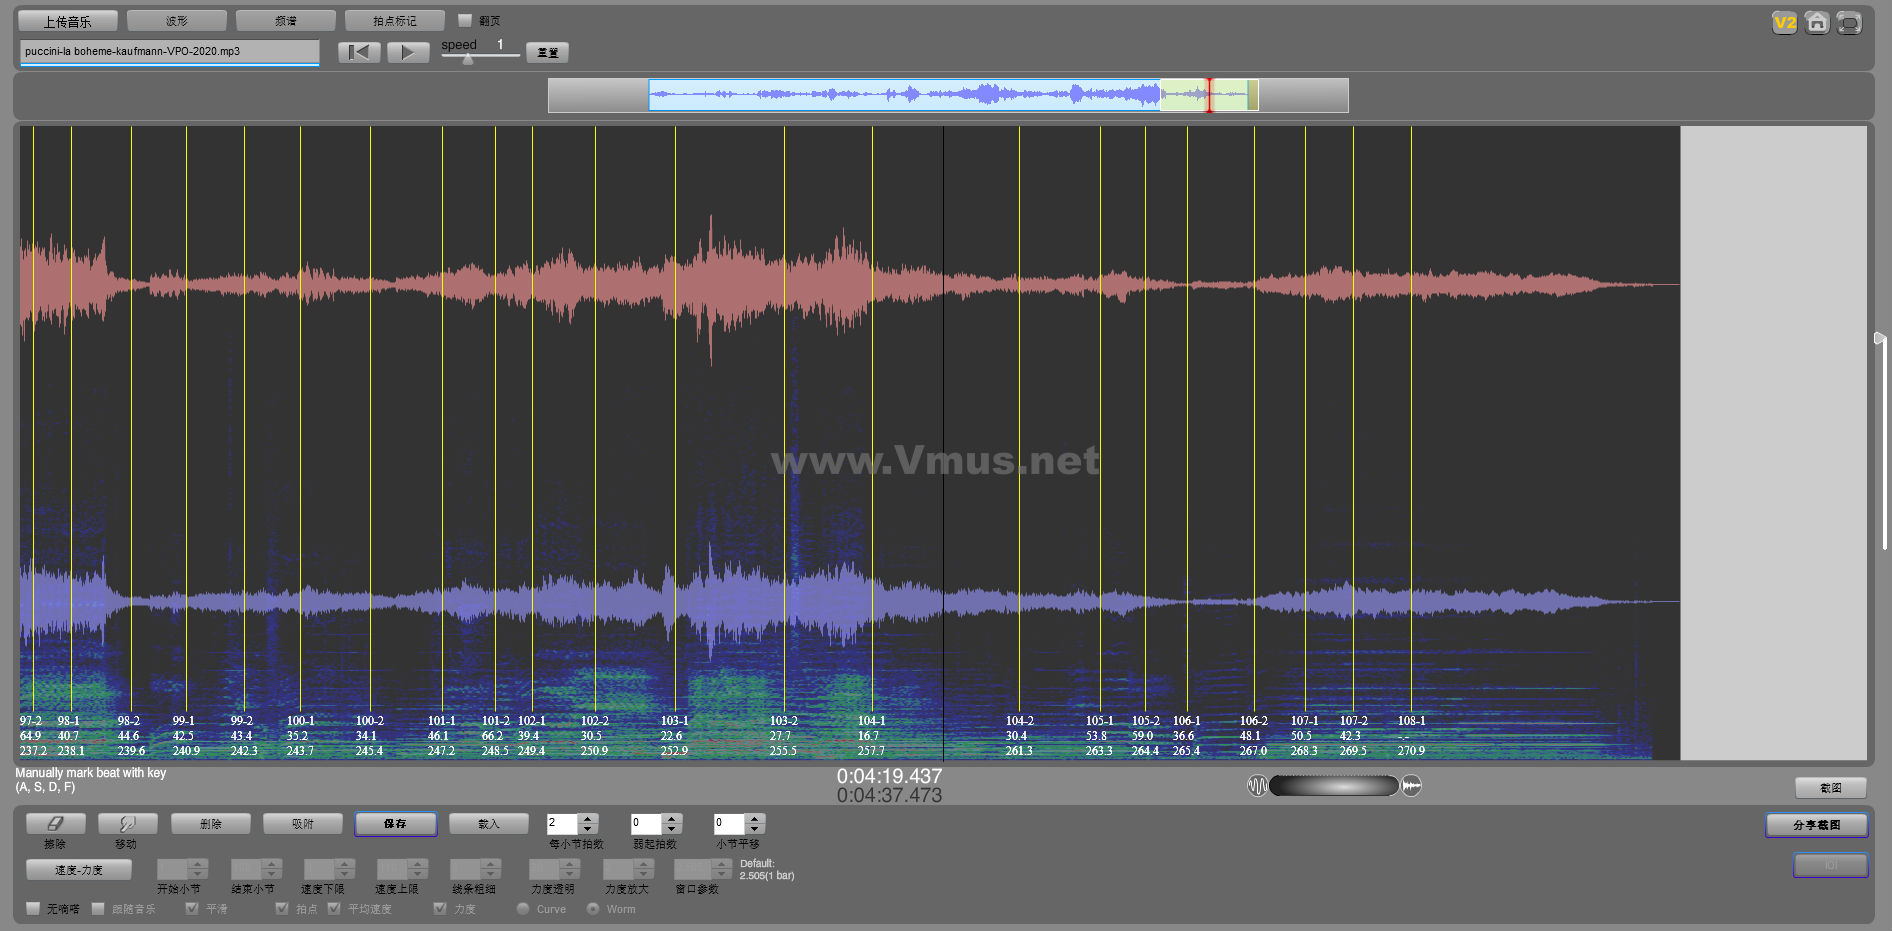Adjust the speed slider handle
1892x931 pixels.
[467, 59]
